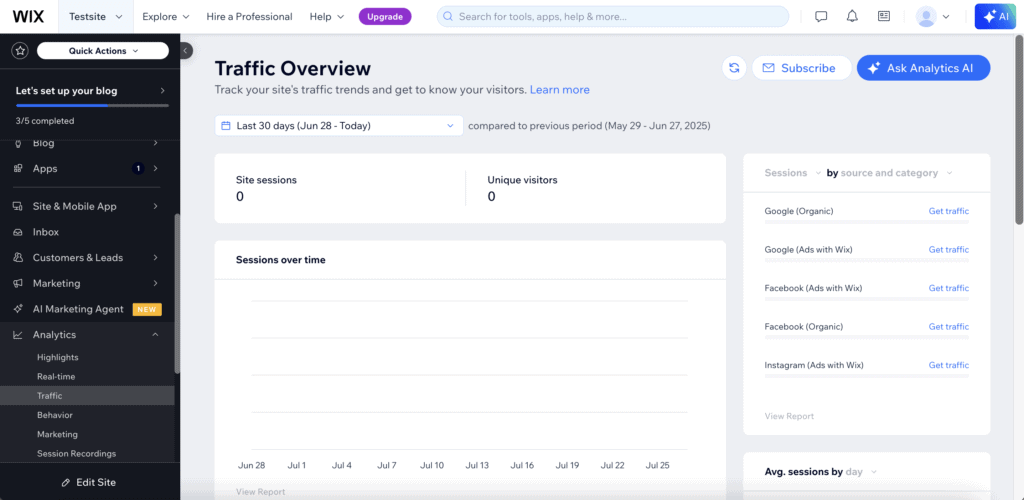Click Get traffic for Facebook (Organic)
The image size is (1024, 500).
[949, 326]
